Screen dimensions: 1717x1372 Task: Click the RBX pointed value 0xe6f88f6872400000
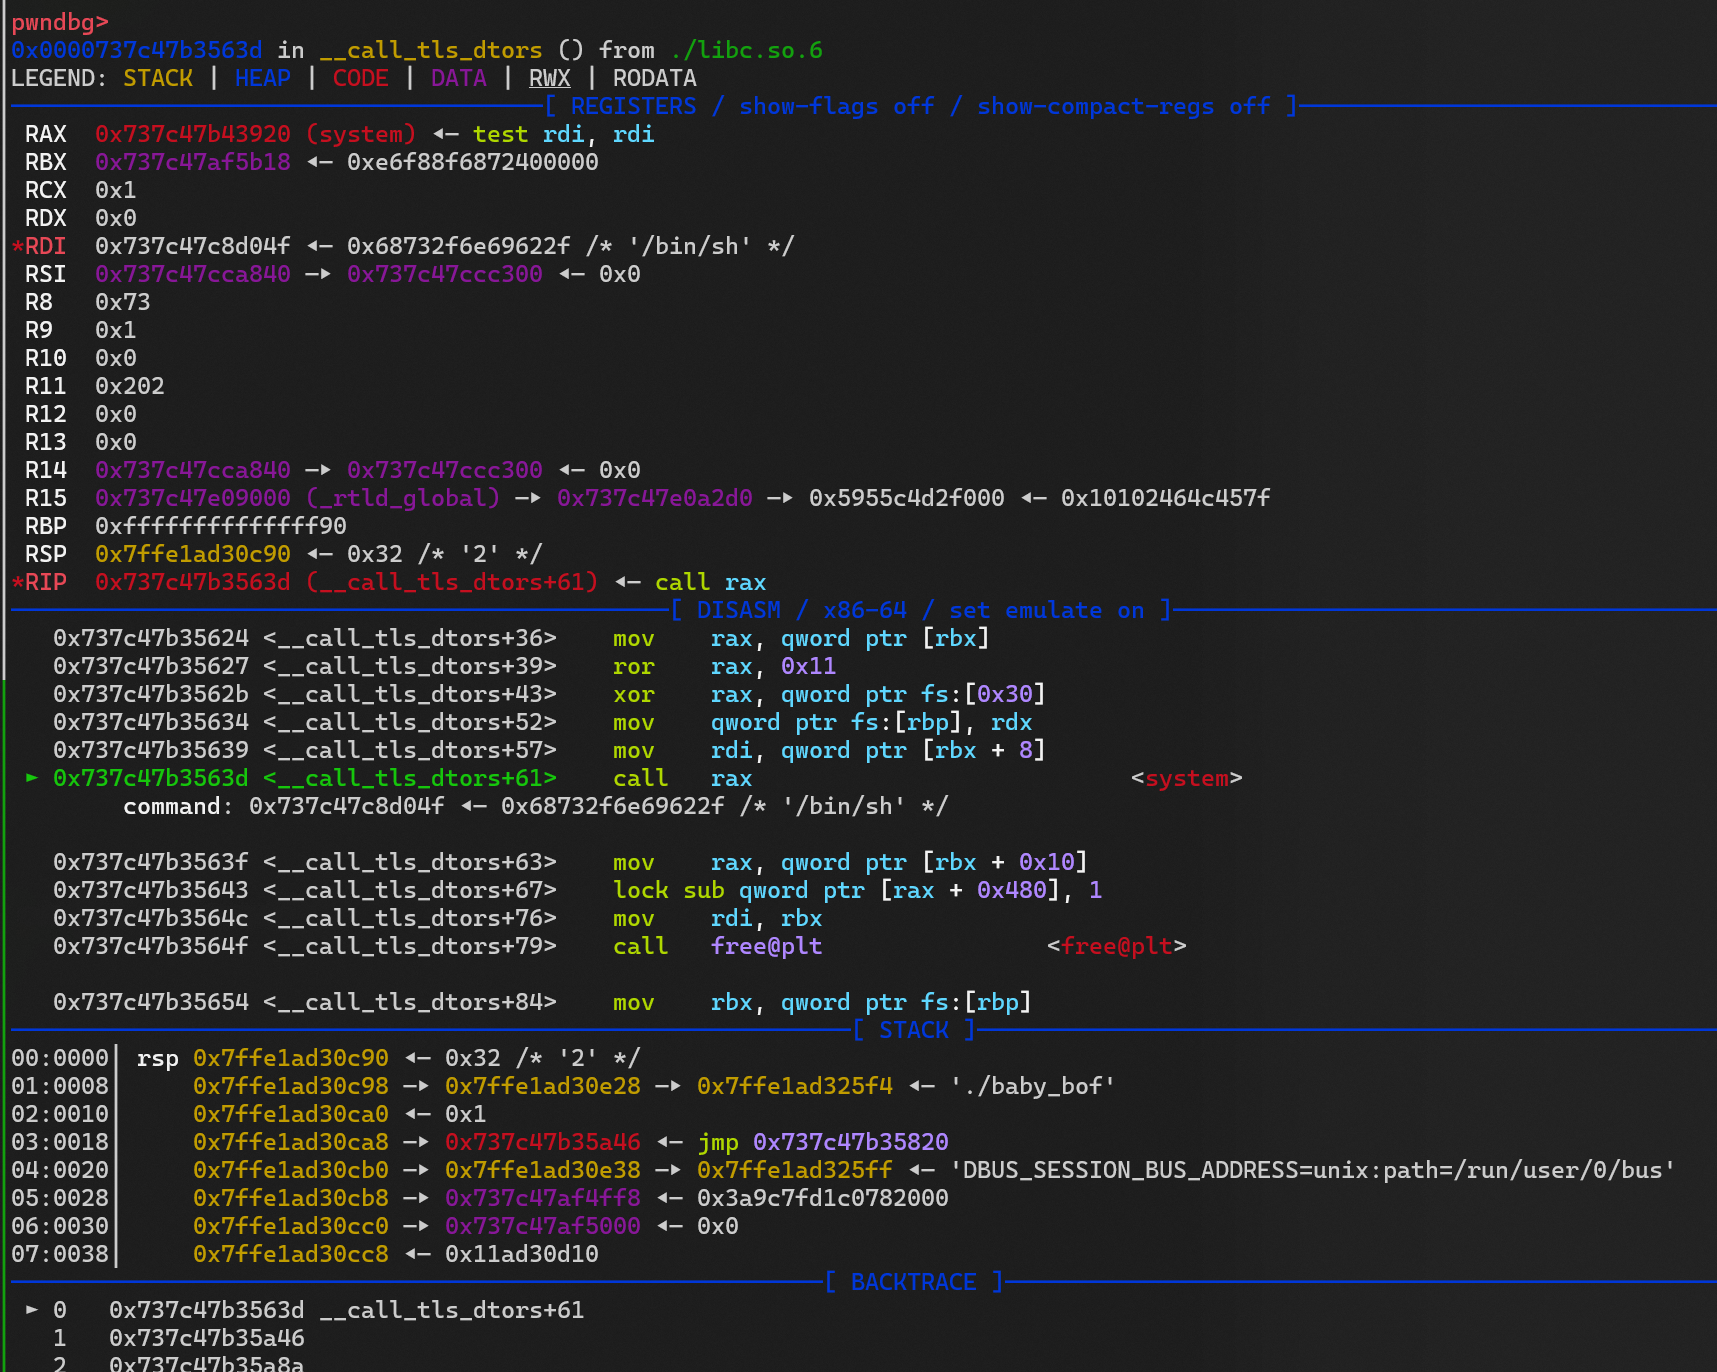coord(472,162)
